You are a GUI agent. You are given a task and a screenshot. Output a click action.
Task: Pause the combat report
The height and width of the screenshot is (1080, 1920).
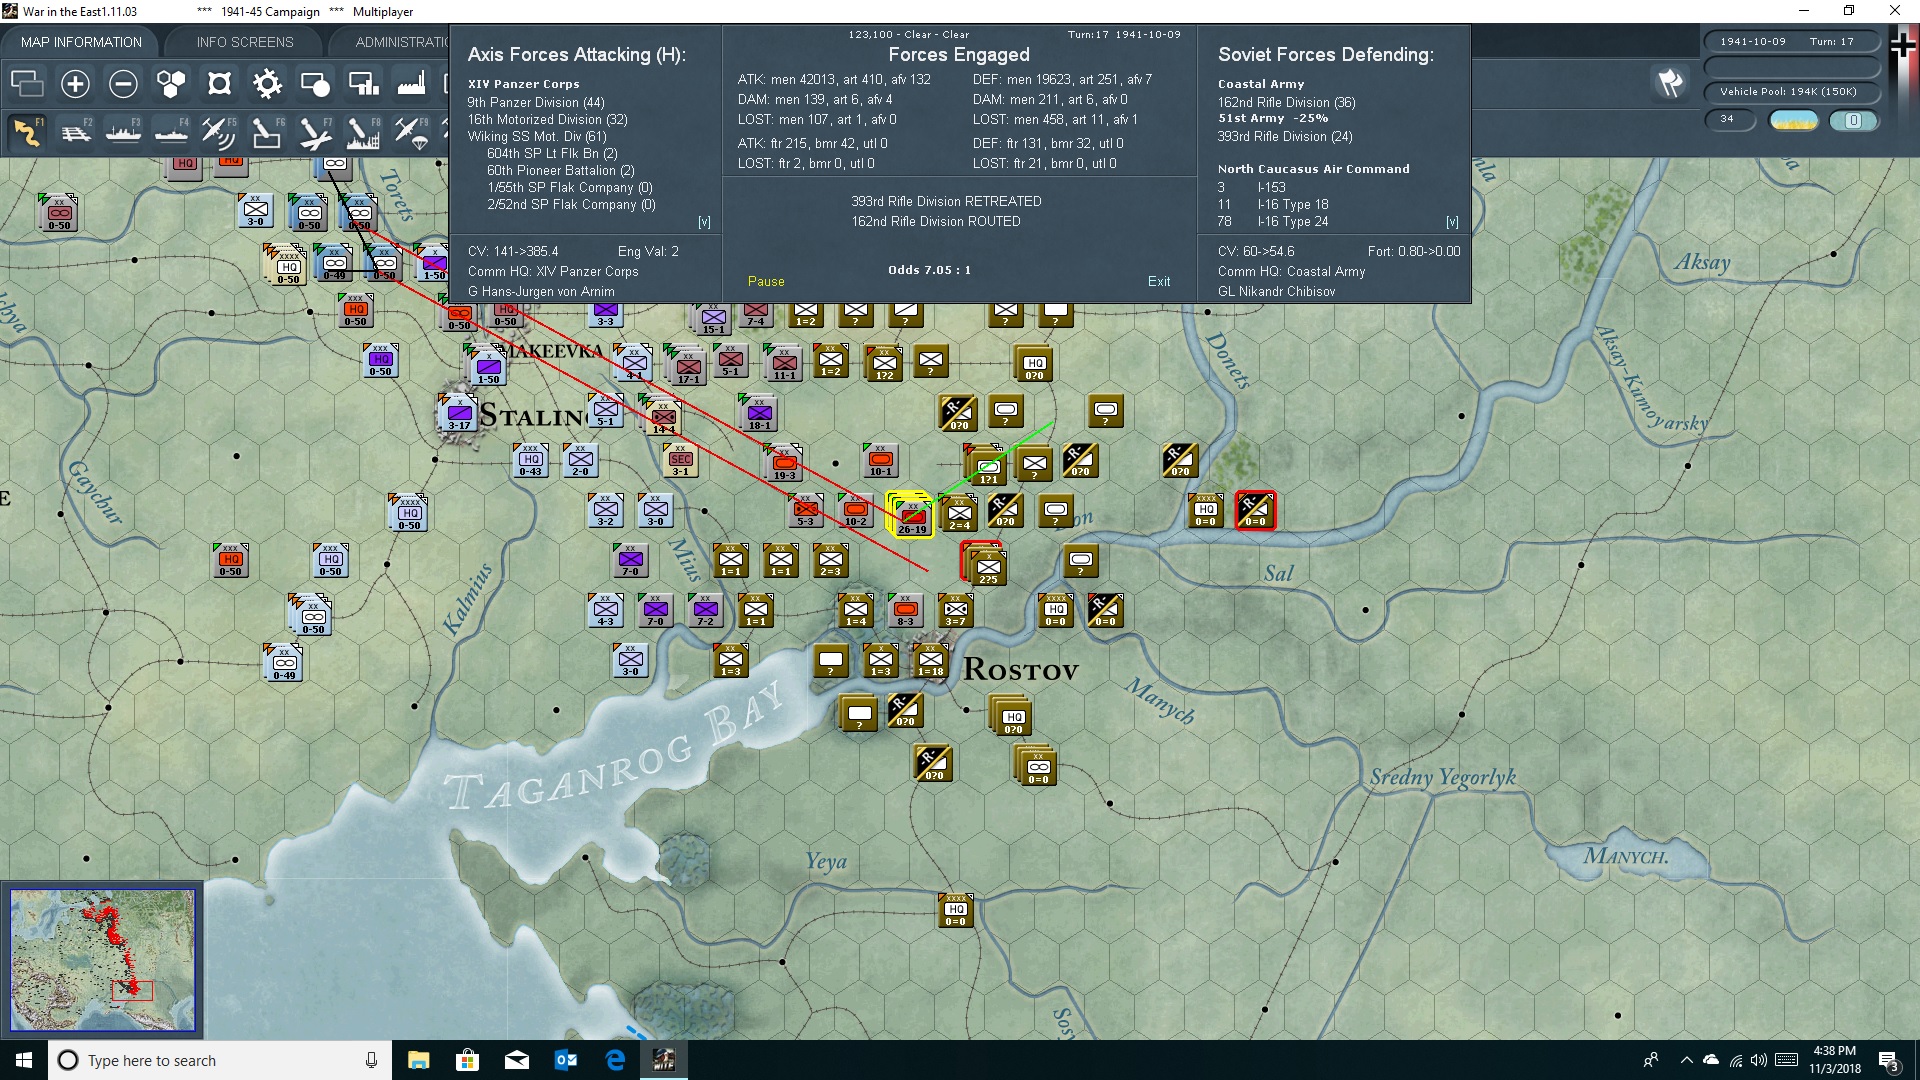[x=766, y=282]
